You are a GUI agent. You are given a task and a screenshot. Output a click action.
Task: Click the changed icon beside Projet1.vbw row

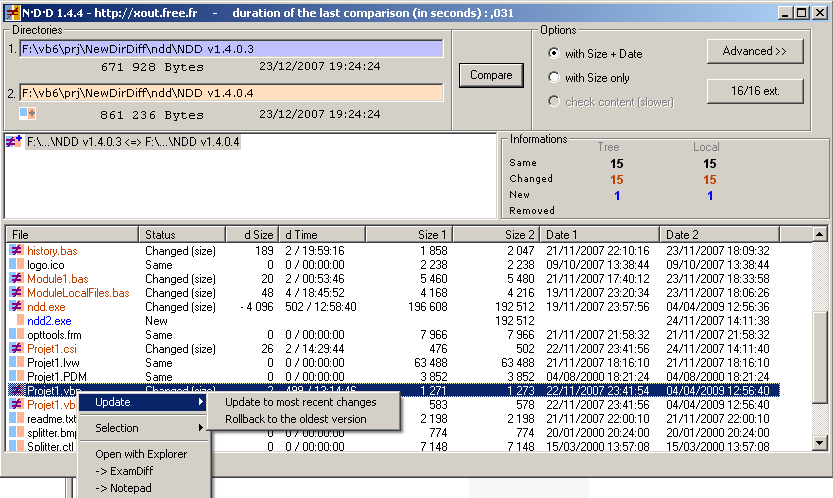16,404
